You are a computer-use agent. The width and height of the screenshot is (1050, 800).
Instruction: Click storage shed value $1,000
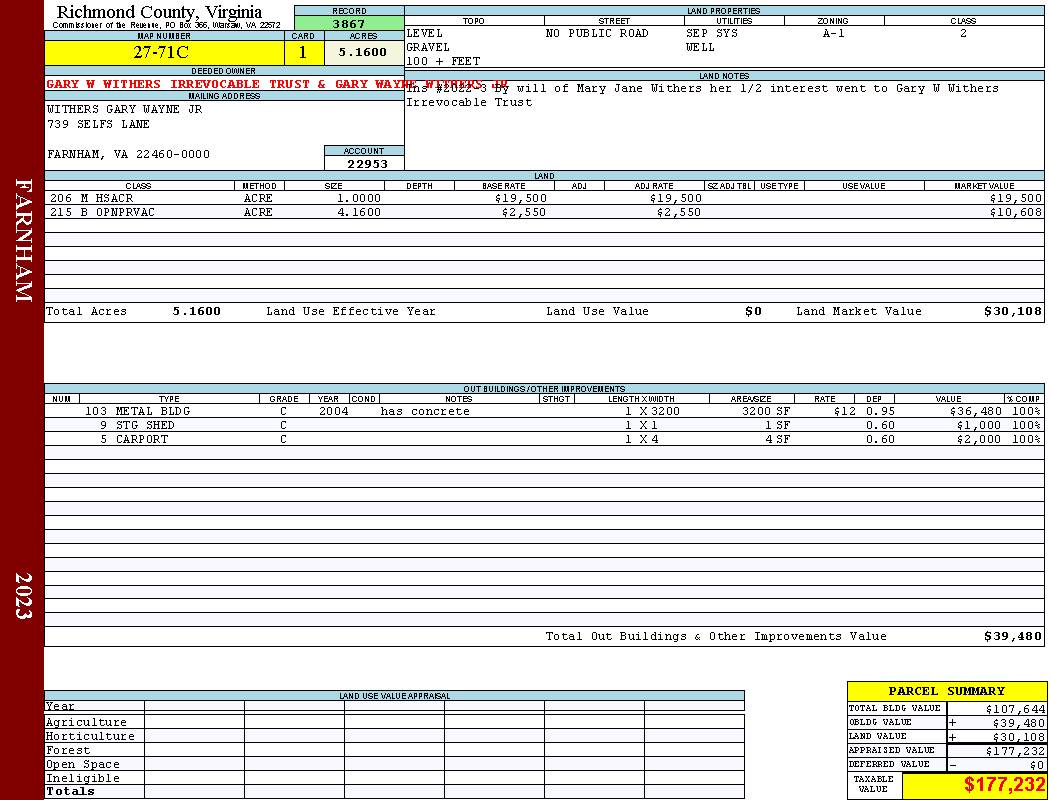click(x=978, y=425)
